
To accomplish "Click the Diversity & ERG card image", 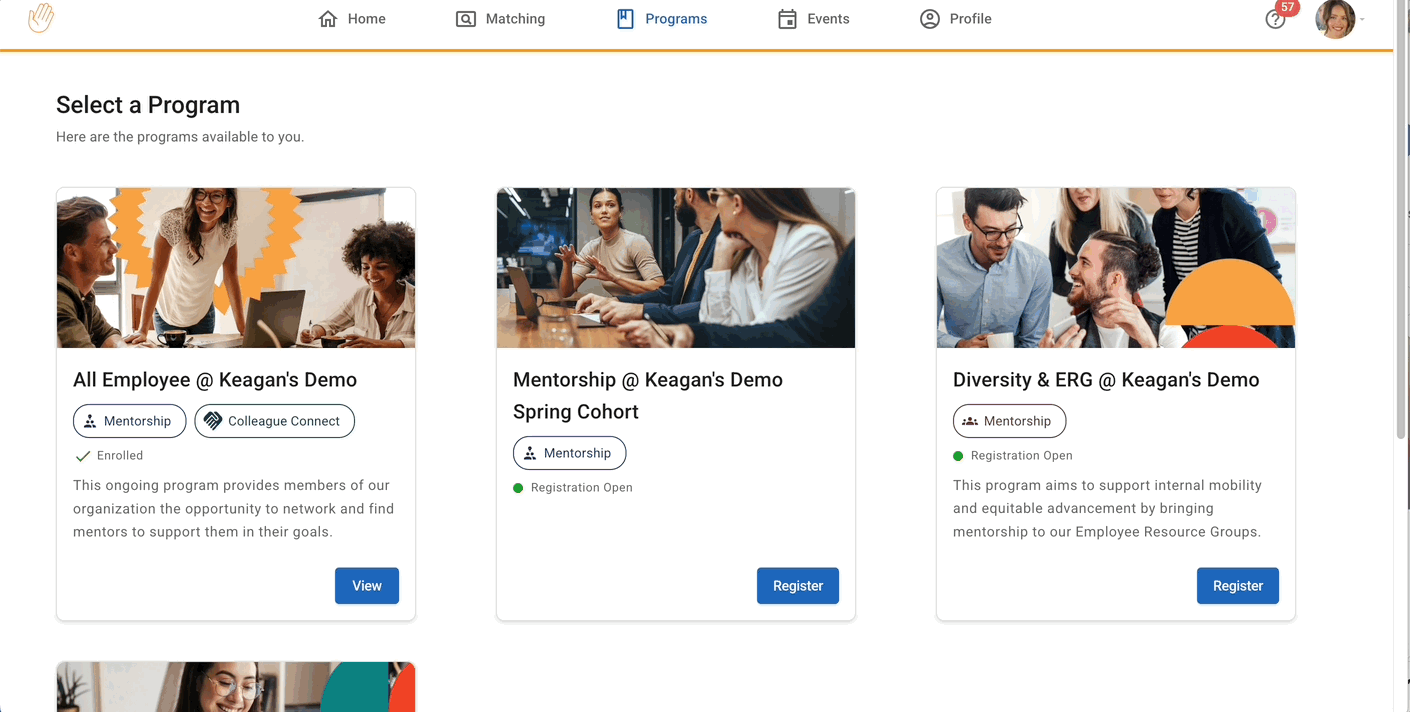I will (1115, 268).
